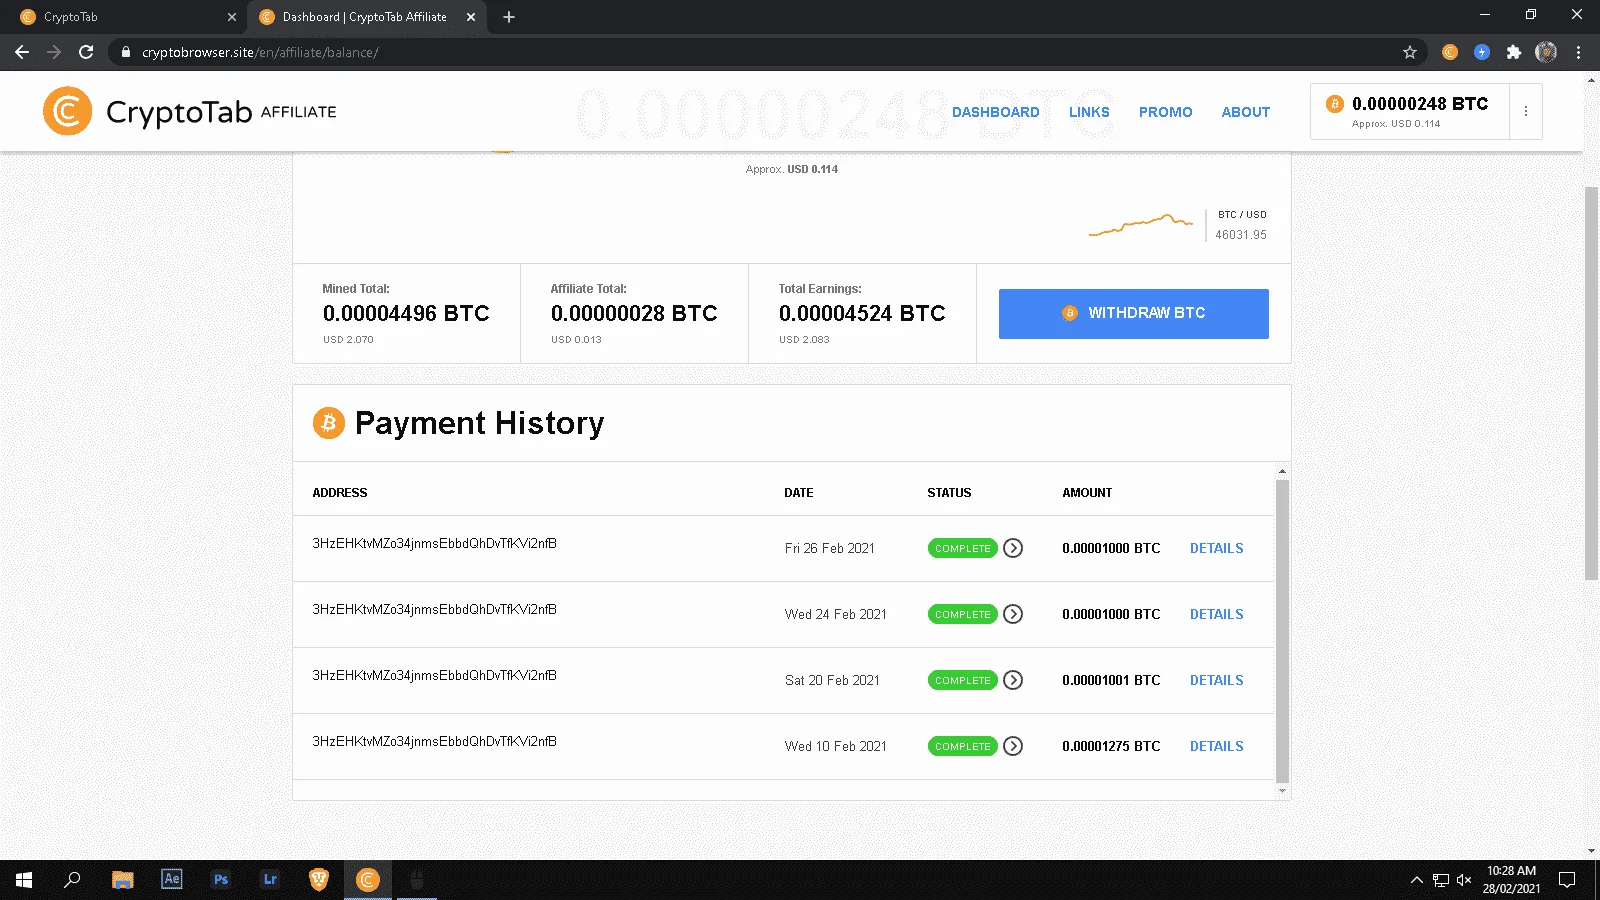
Task: Click arrow circle icon for Wed 24 Feb 2021
Action: coord(1013,614)
